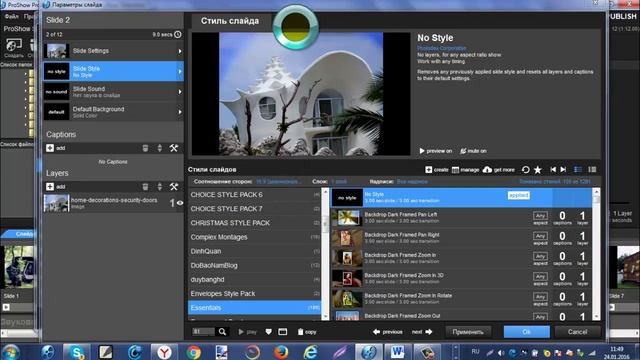Click the play style preview button
Screen dimensions: 640x360
point(247,332)
